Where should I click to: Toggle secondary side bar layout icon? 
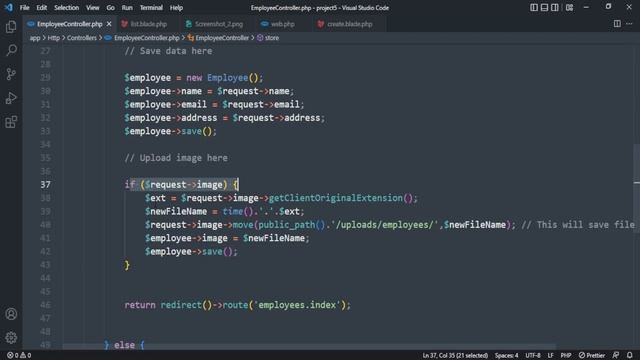(x=555, y=7)
